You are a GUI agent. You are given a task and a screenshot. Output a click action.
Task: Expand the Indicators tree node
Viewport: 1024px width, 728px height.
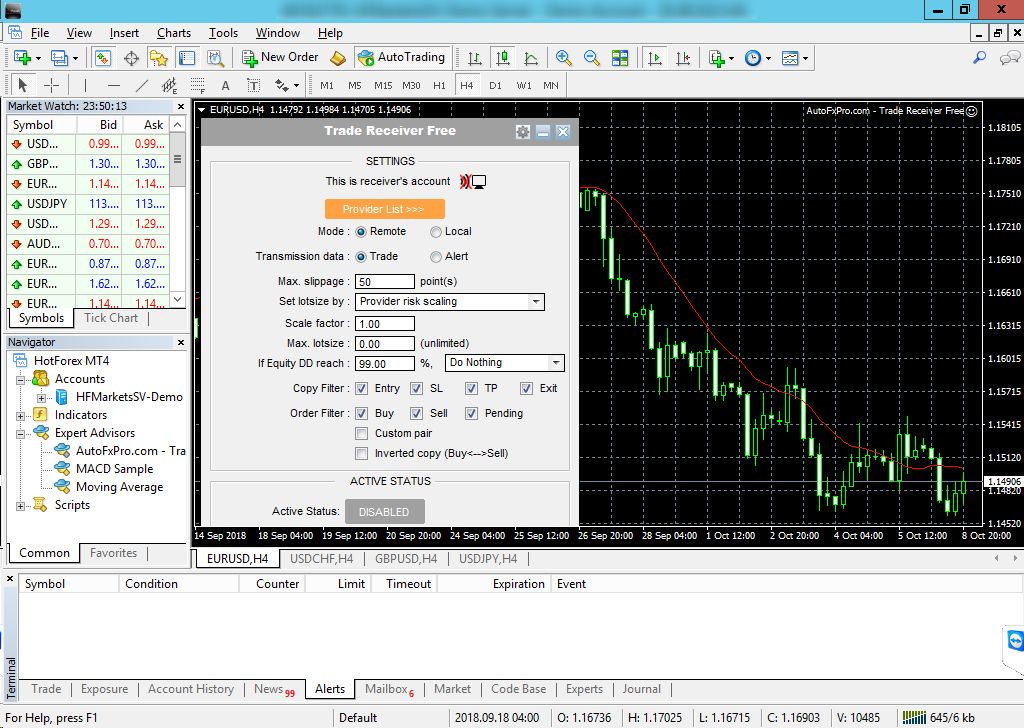pos(20,415)
